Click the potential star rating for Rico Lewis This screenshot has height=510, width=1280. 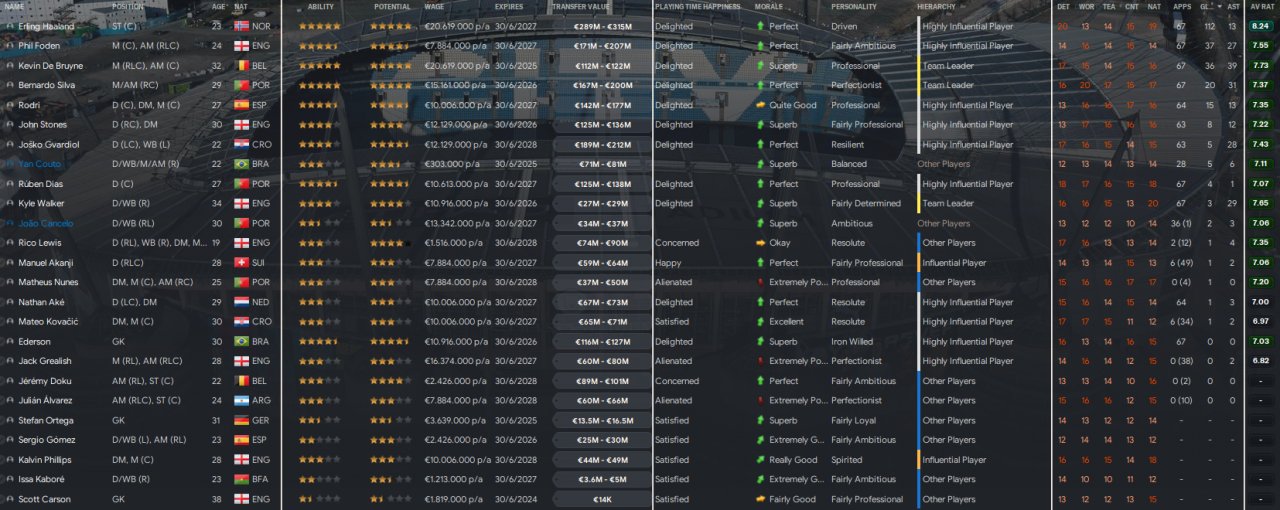390,243
